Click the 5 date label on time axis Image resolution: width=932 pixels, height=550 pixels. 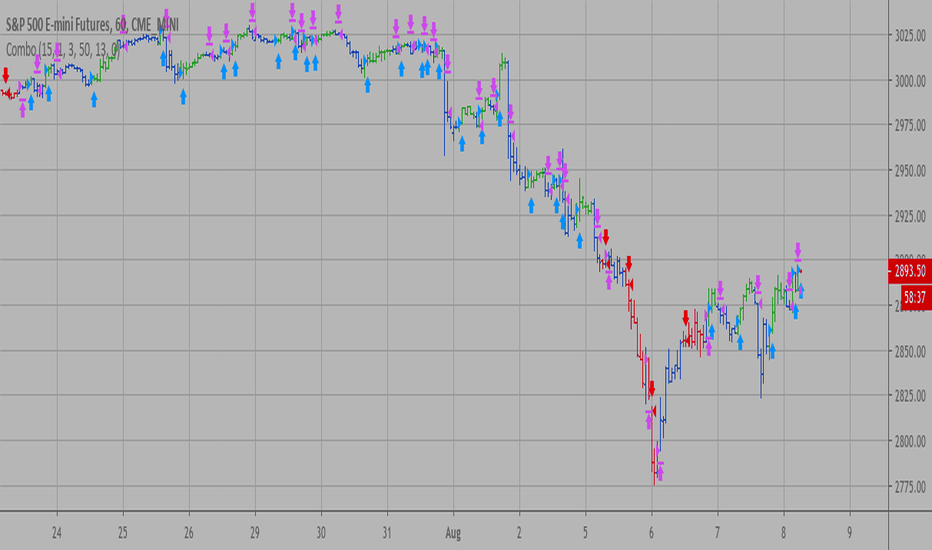coord(585,533)
